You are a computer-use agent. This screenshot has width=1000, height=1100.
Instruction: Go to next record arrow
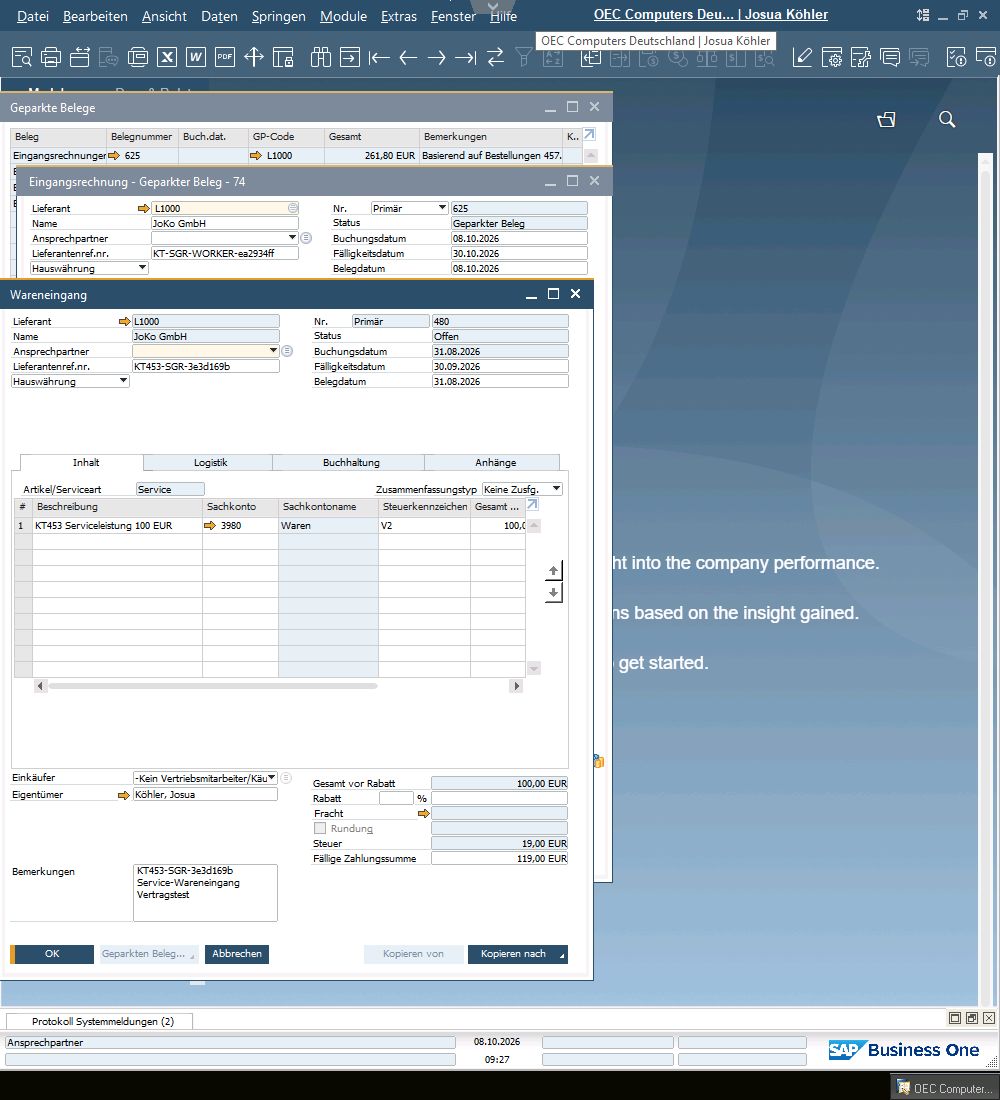pos(436,58)
